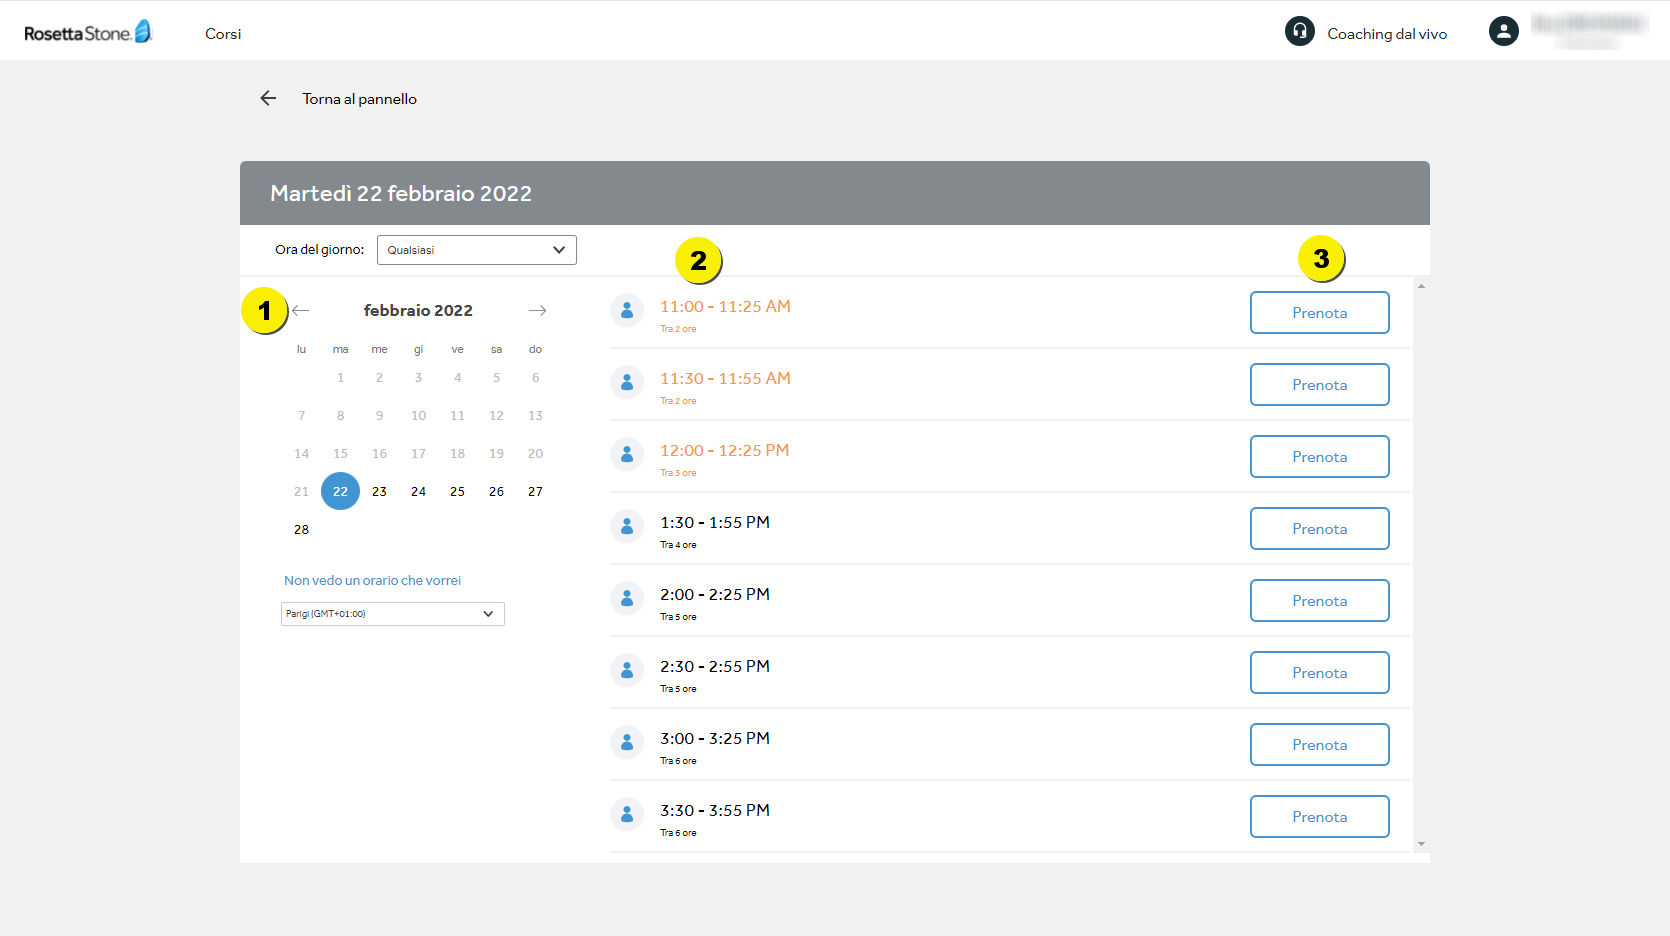The image size is (1670, 936).
Task: Click coach icon for 11:00 AM slot
Action: click(x=627, y=311)
